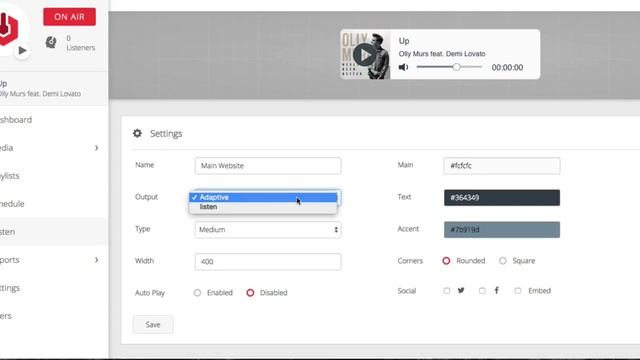Open the Reports menu item
Viewport: 640px width, 360px height.
point(9,260)
